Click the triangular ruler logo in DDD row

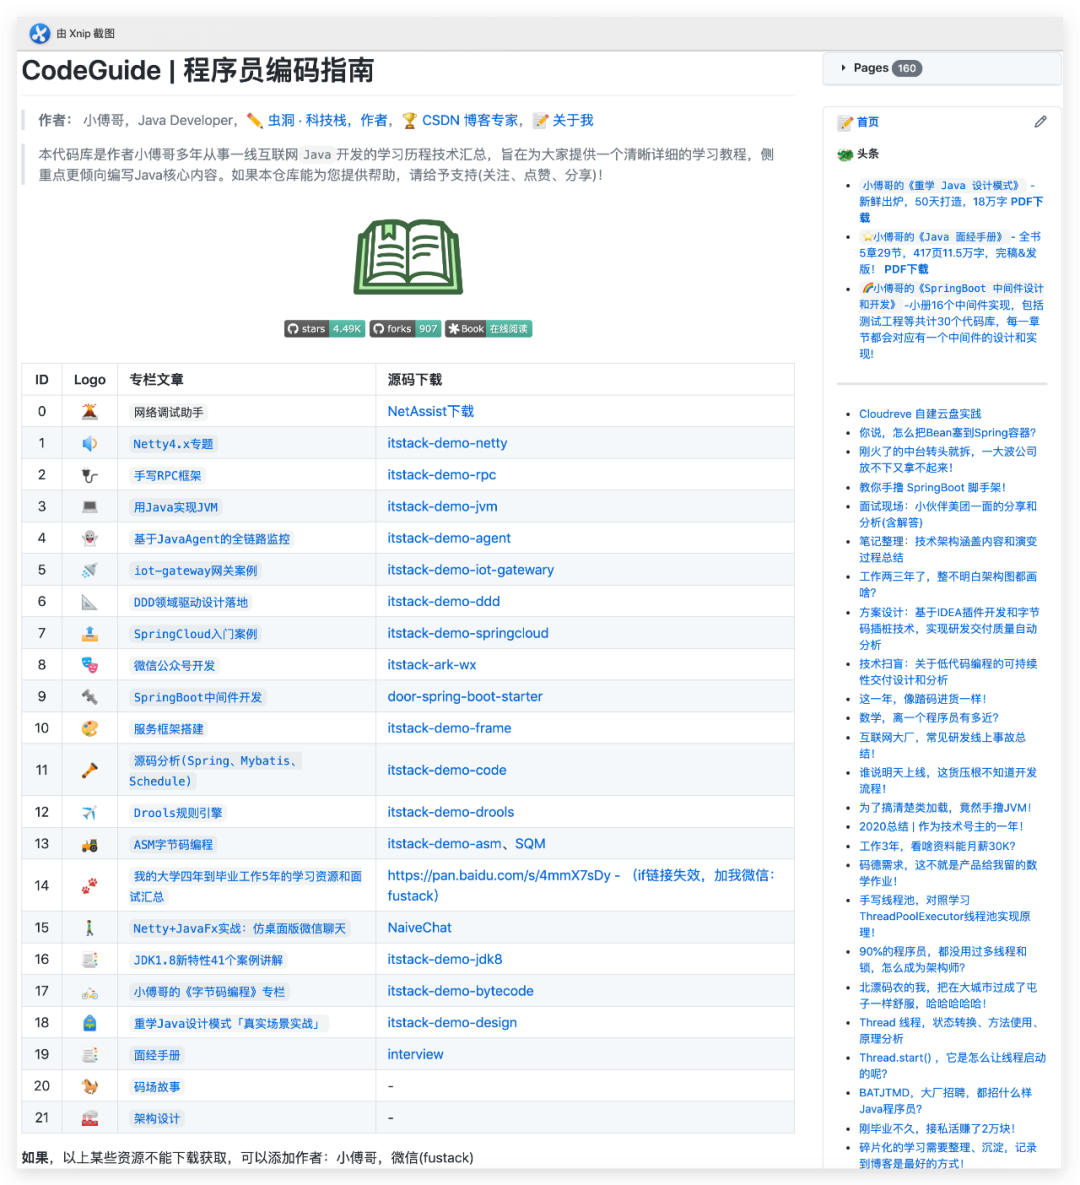89,602
